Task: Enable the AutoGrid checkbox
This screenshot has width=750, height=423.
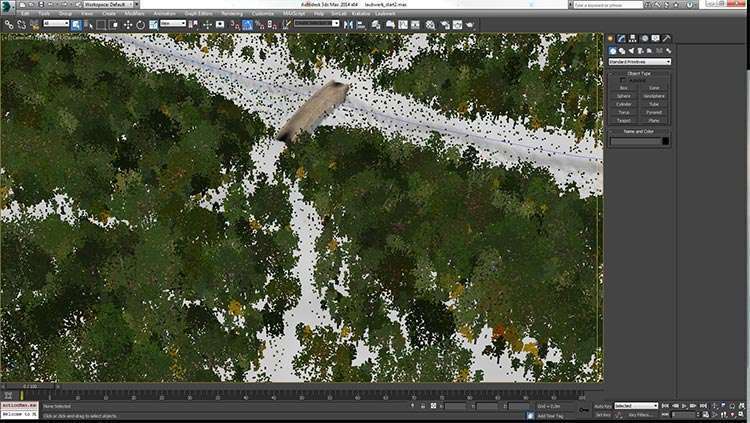Action: click(624, 80)
